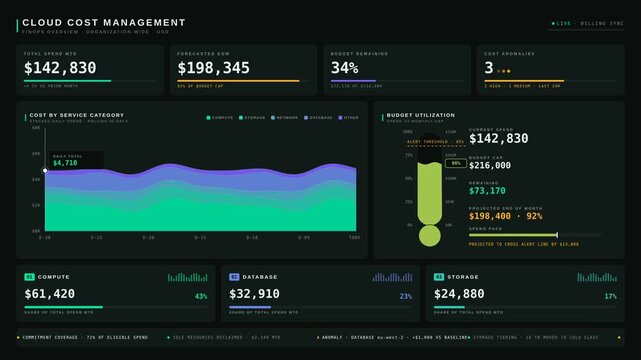
Task: Click the anomaly severity dots beside 3
Action: [x=504, y=71]
